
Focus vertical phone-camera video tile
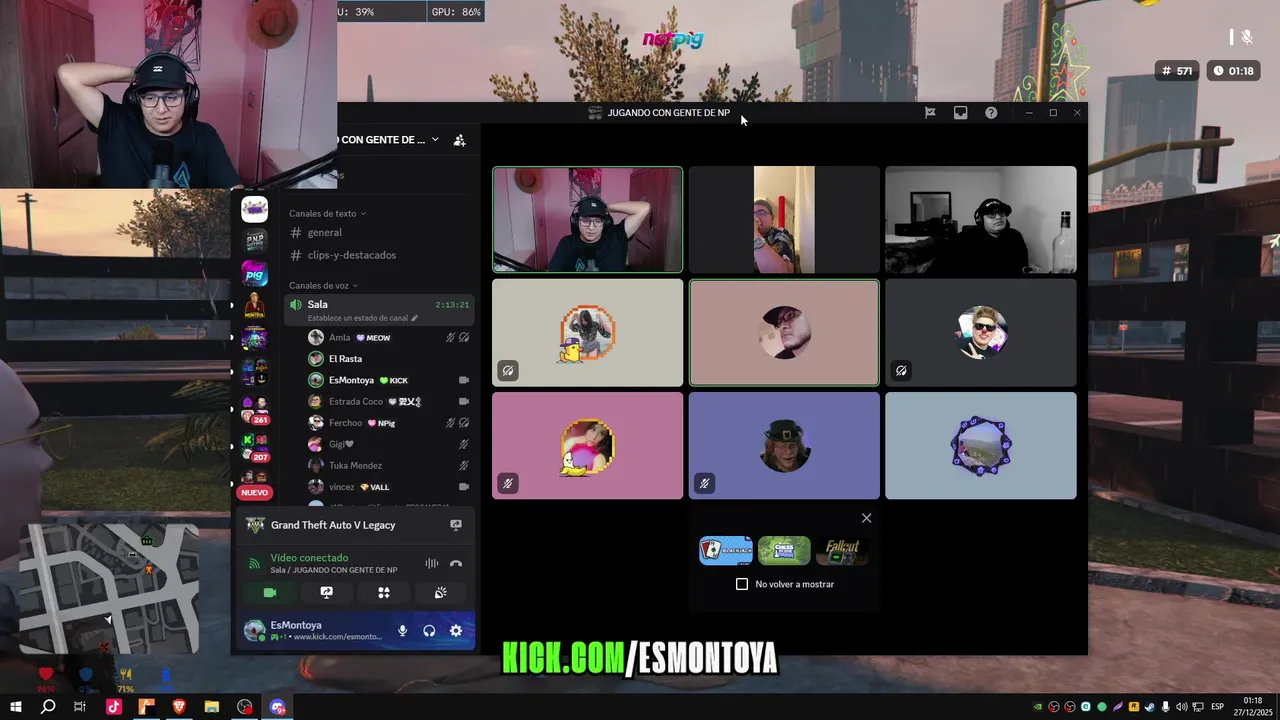pos(784,219)
